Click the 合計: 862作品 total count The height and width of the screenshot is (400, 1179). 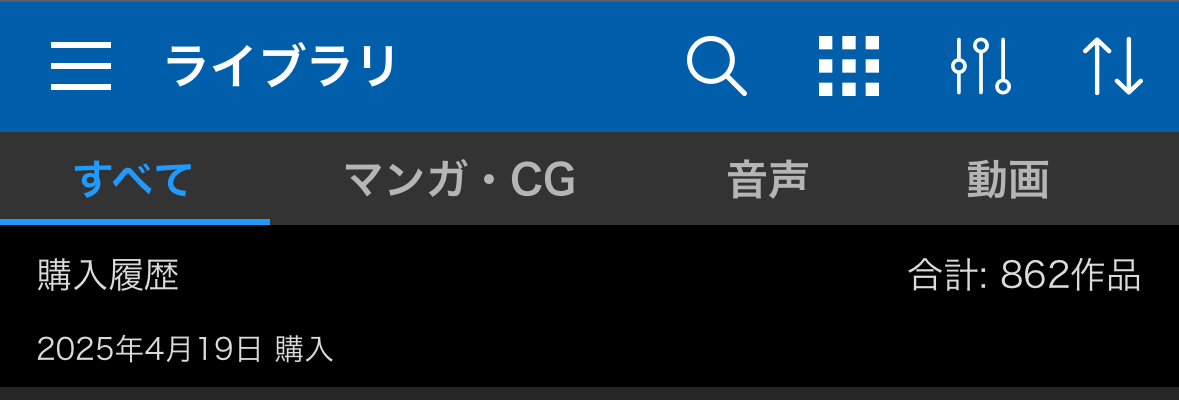pos(1025,277)
